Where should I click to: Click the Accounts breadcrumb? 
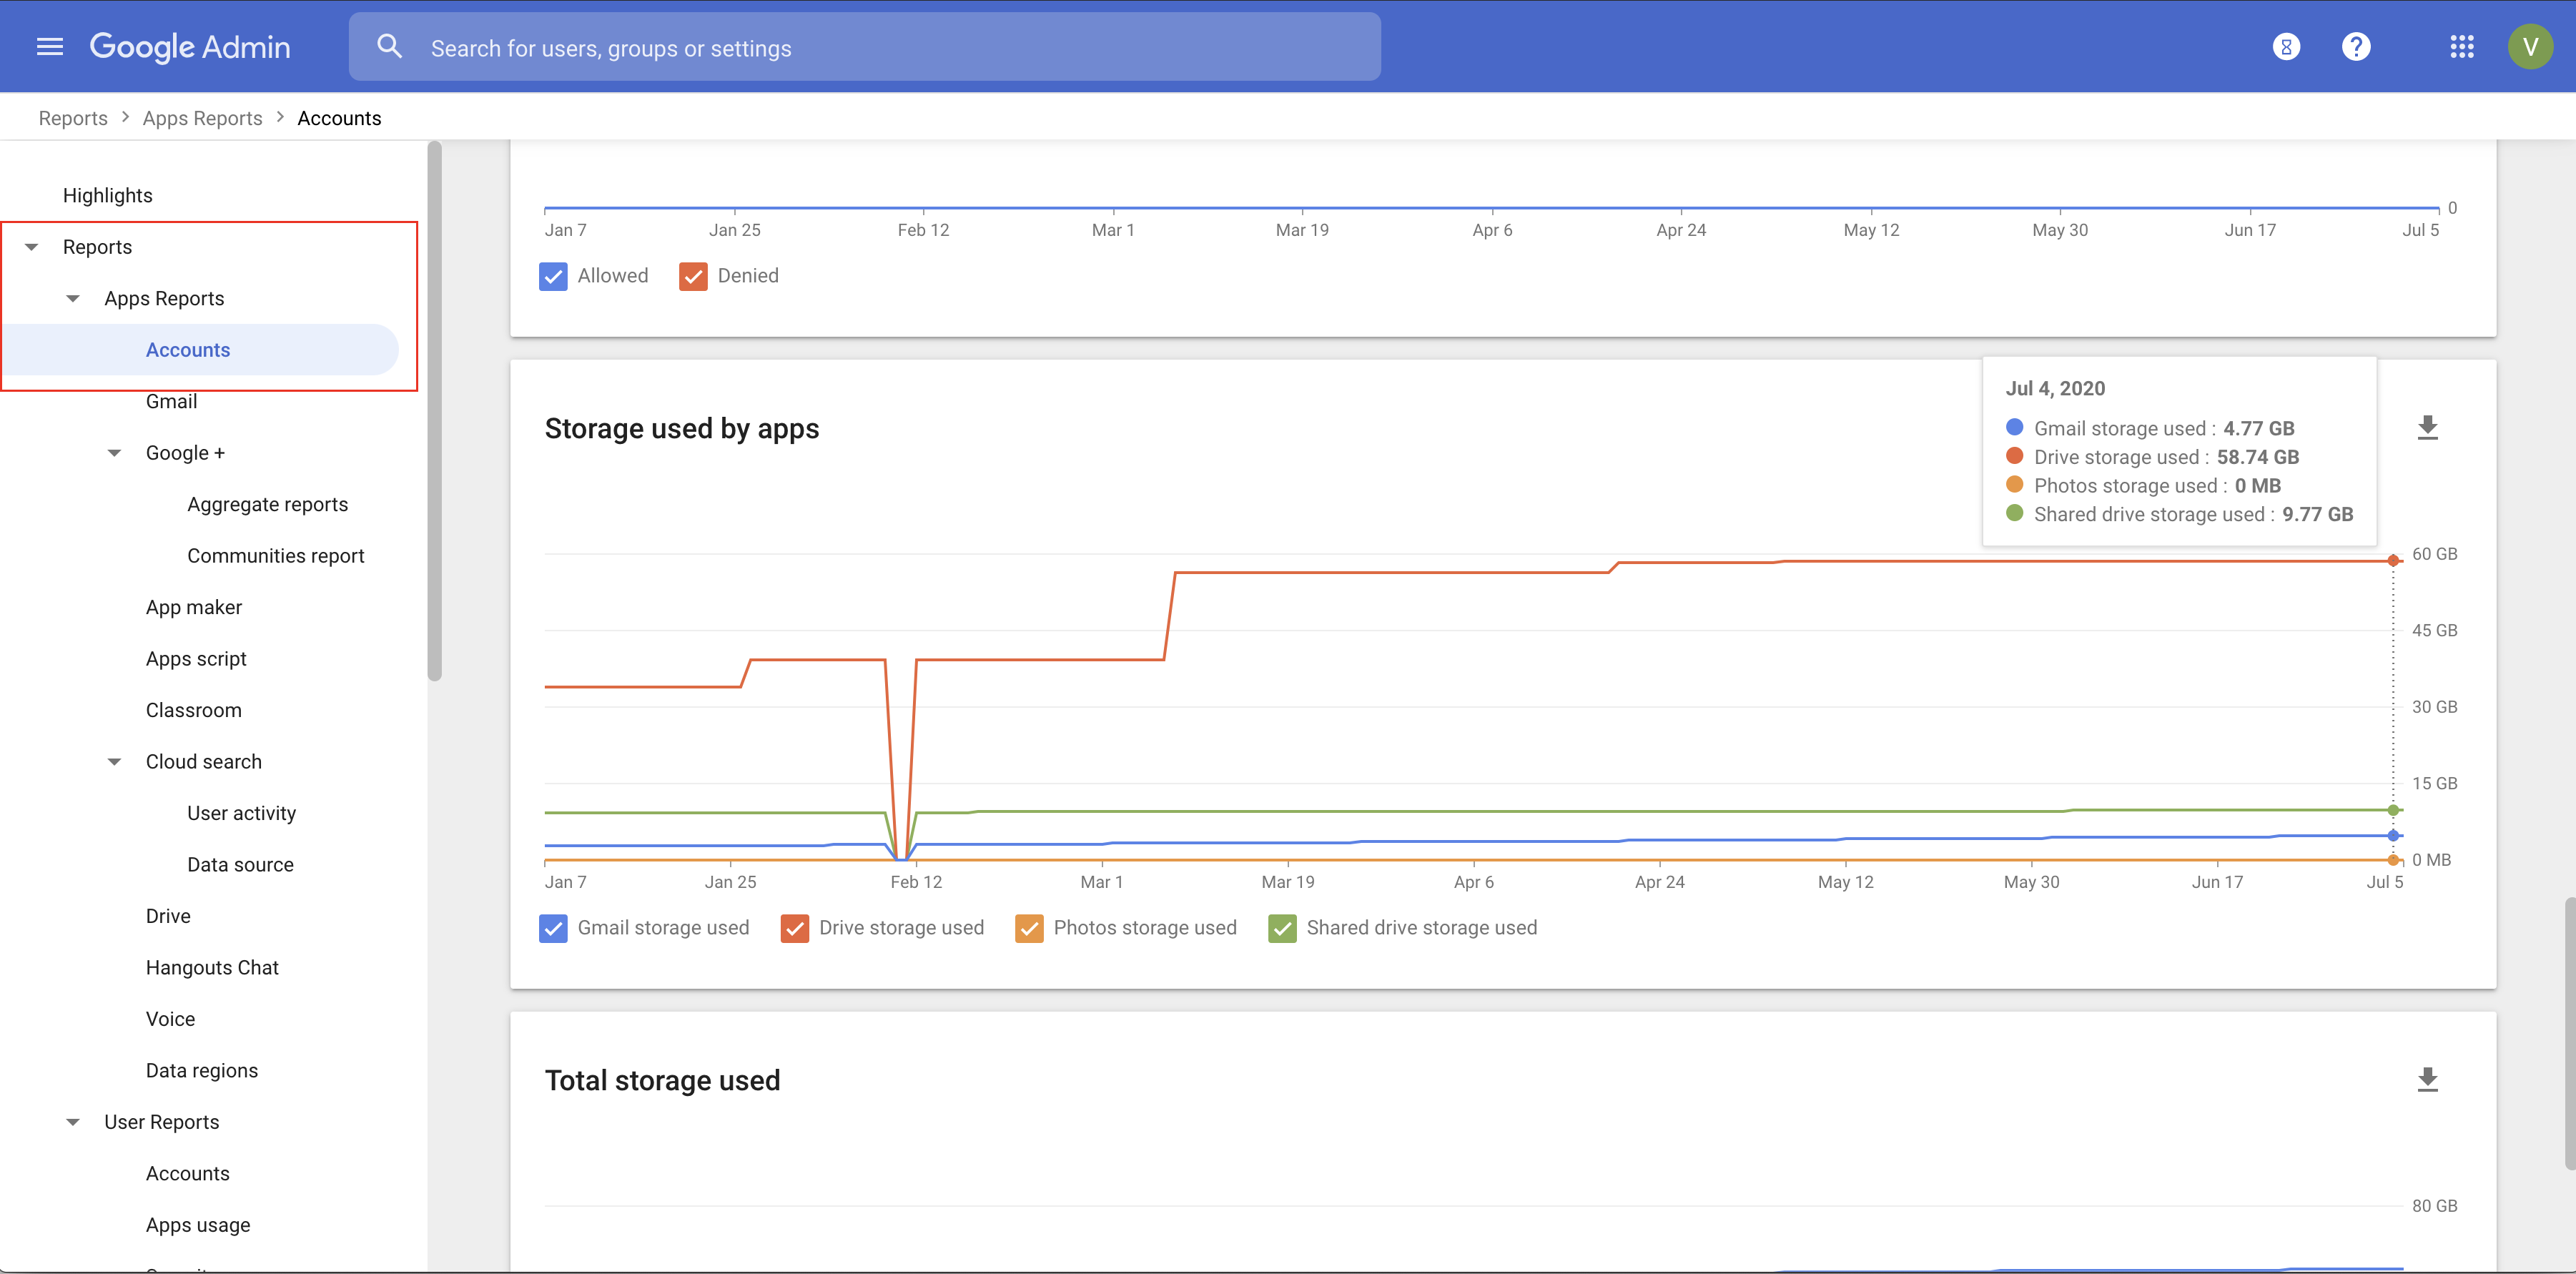339,118
